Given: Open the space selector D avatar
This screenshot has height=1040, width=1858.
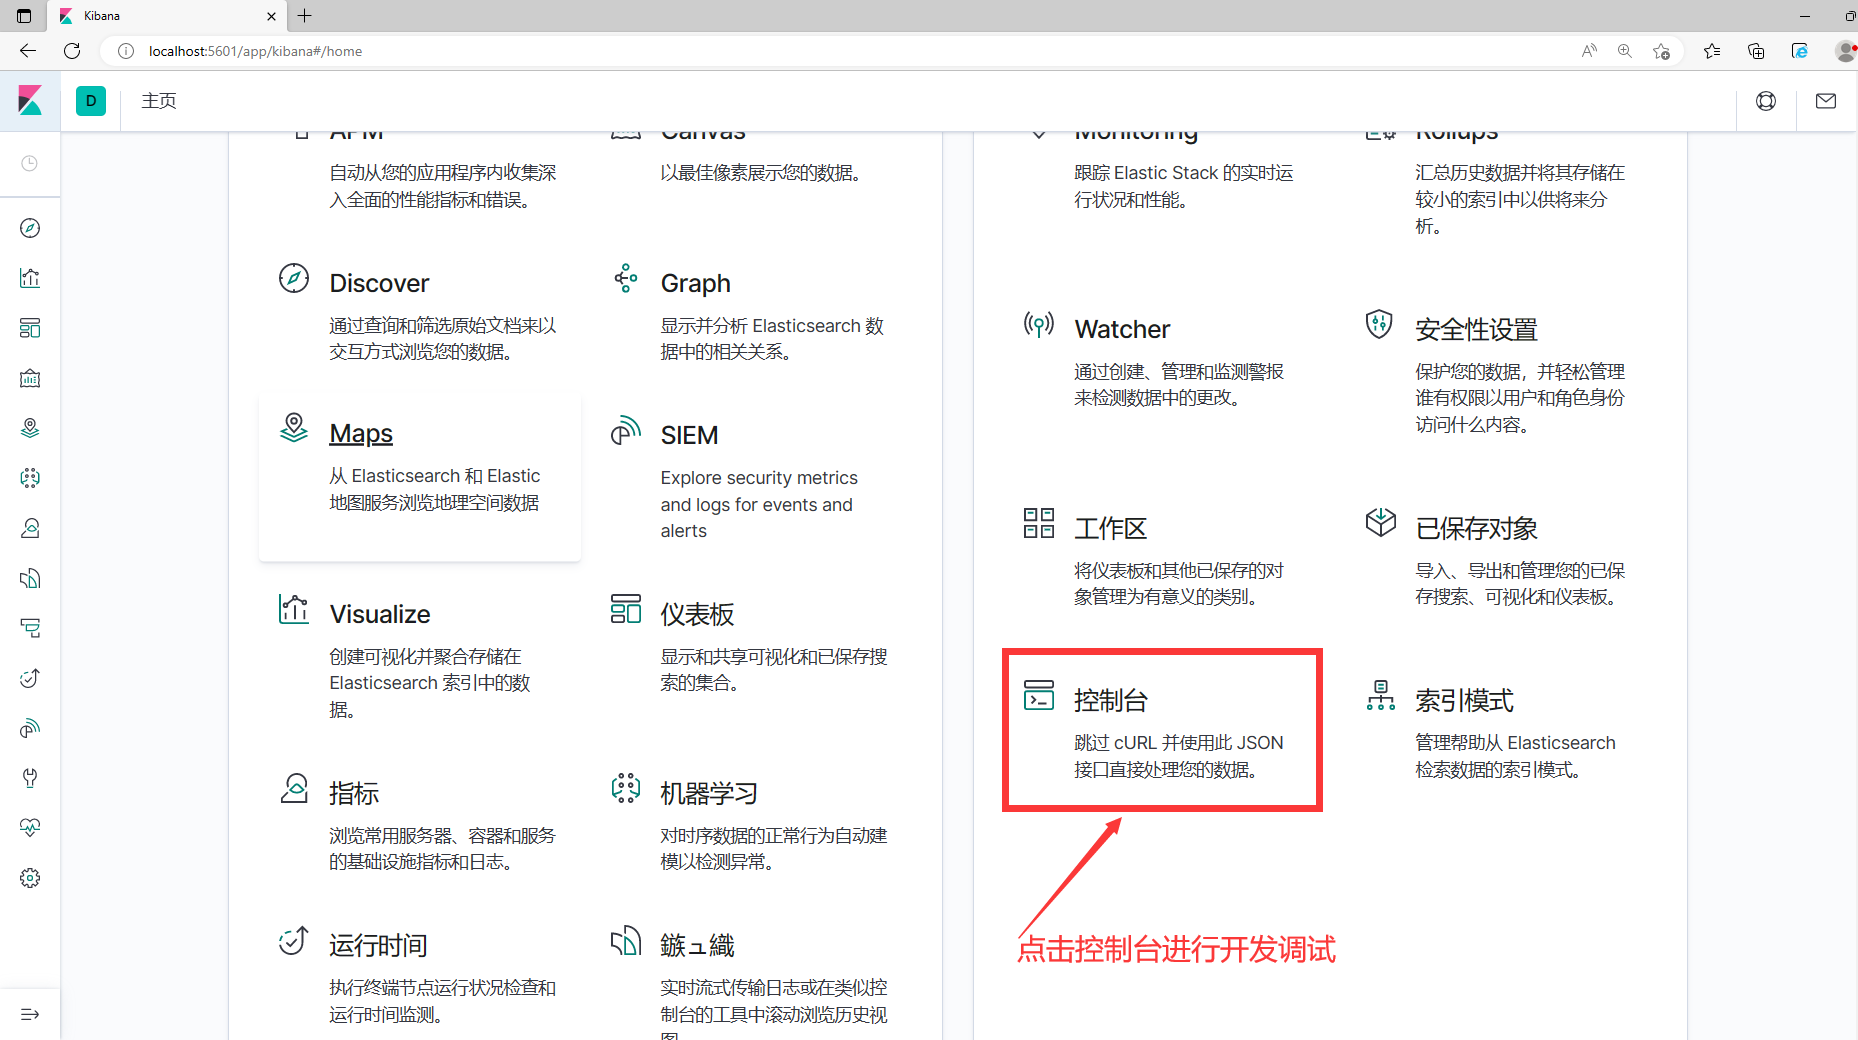Looking at the screenshot, I should point(91,100).
